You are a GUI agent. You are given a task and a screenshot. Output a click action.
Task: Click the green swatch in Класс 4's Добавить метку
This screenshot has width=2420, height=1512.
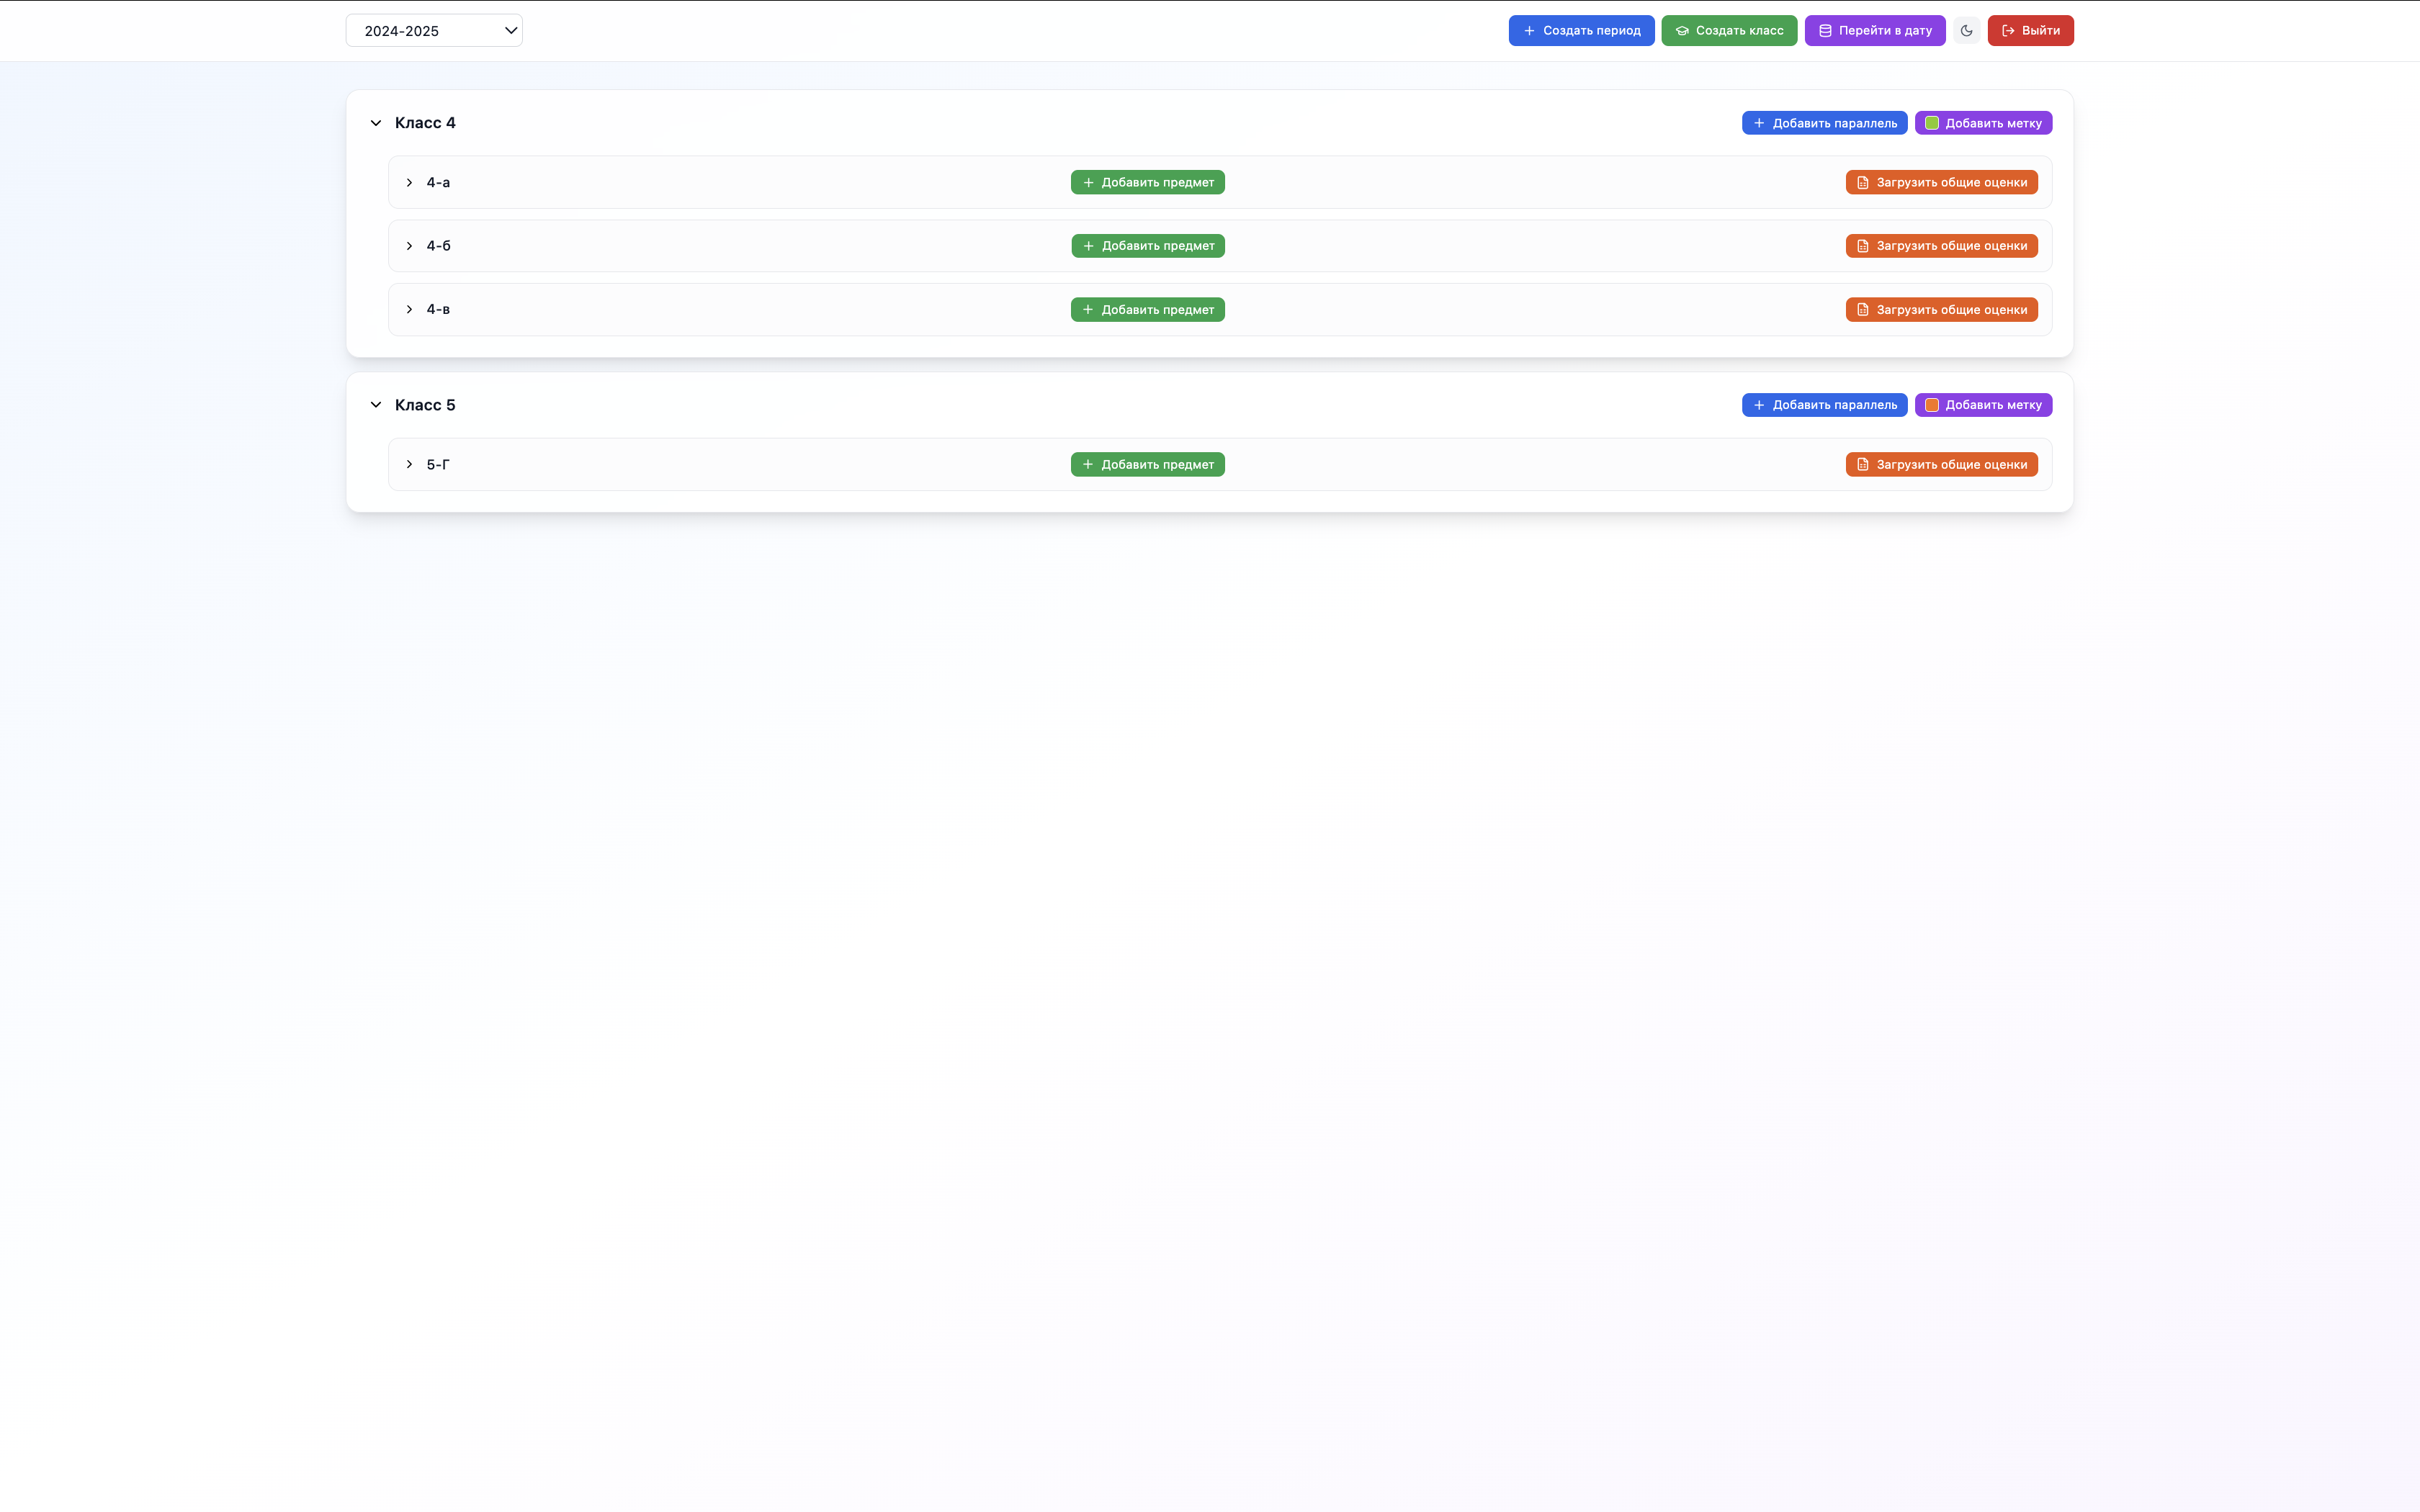(1931, 123)
